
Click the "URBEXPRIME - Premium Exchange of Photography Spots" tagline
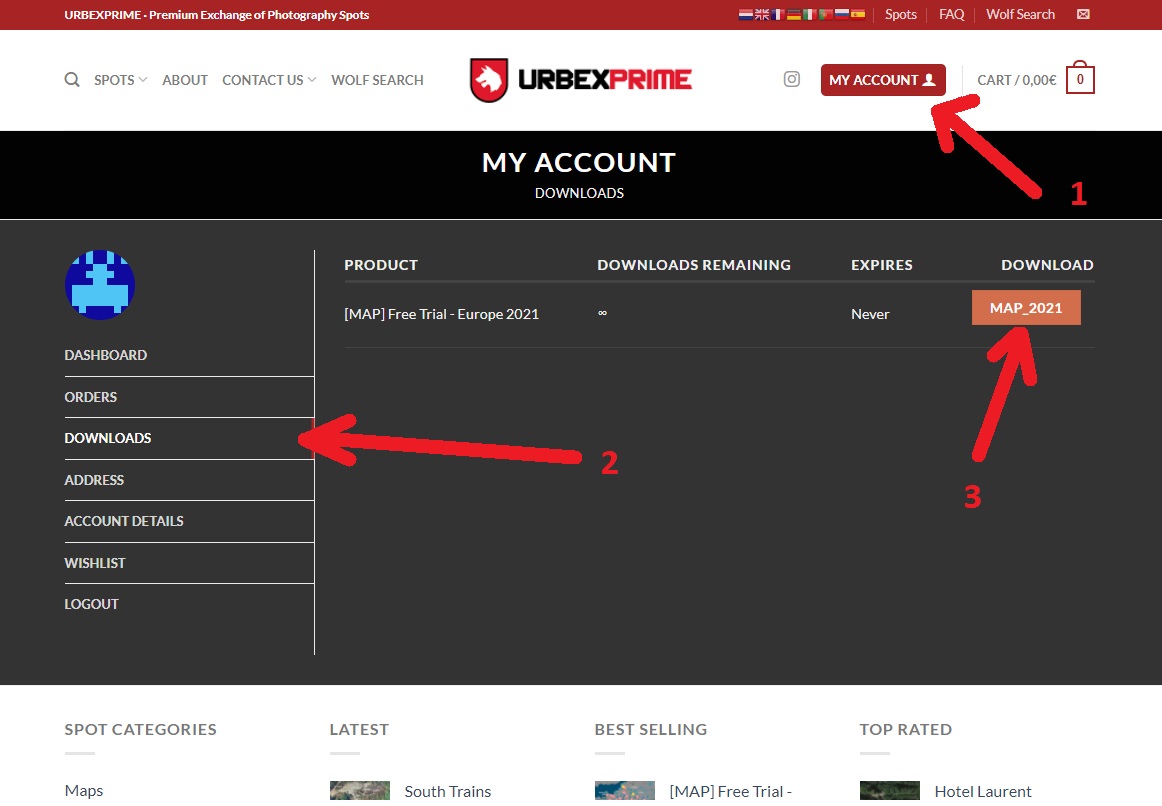click(216, 15)
